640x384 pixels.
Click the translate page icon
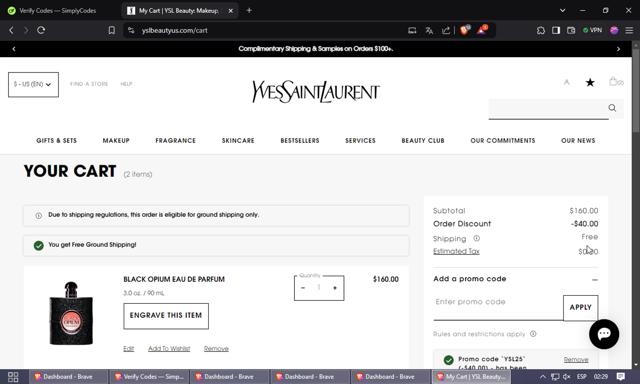429,30
